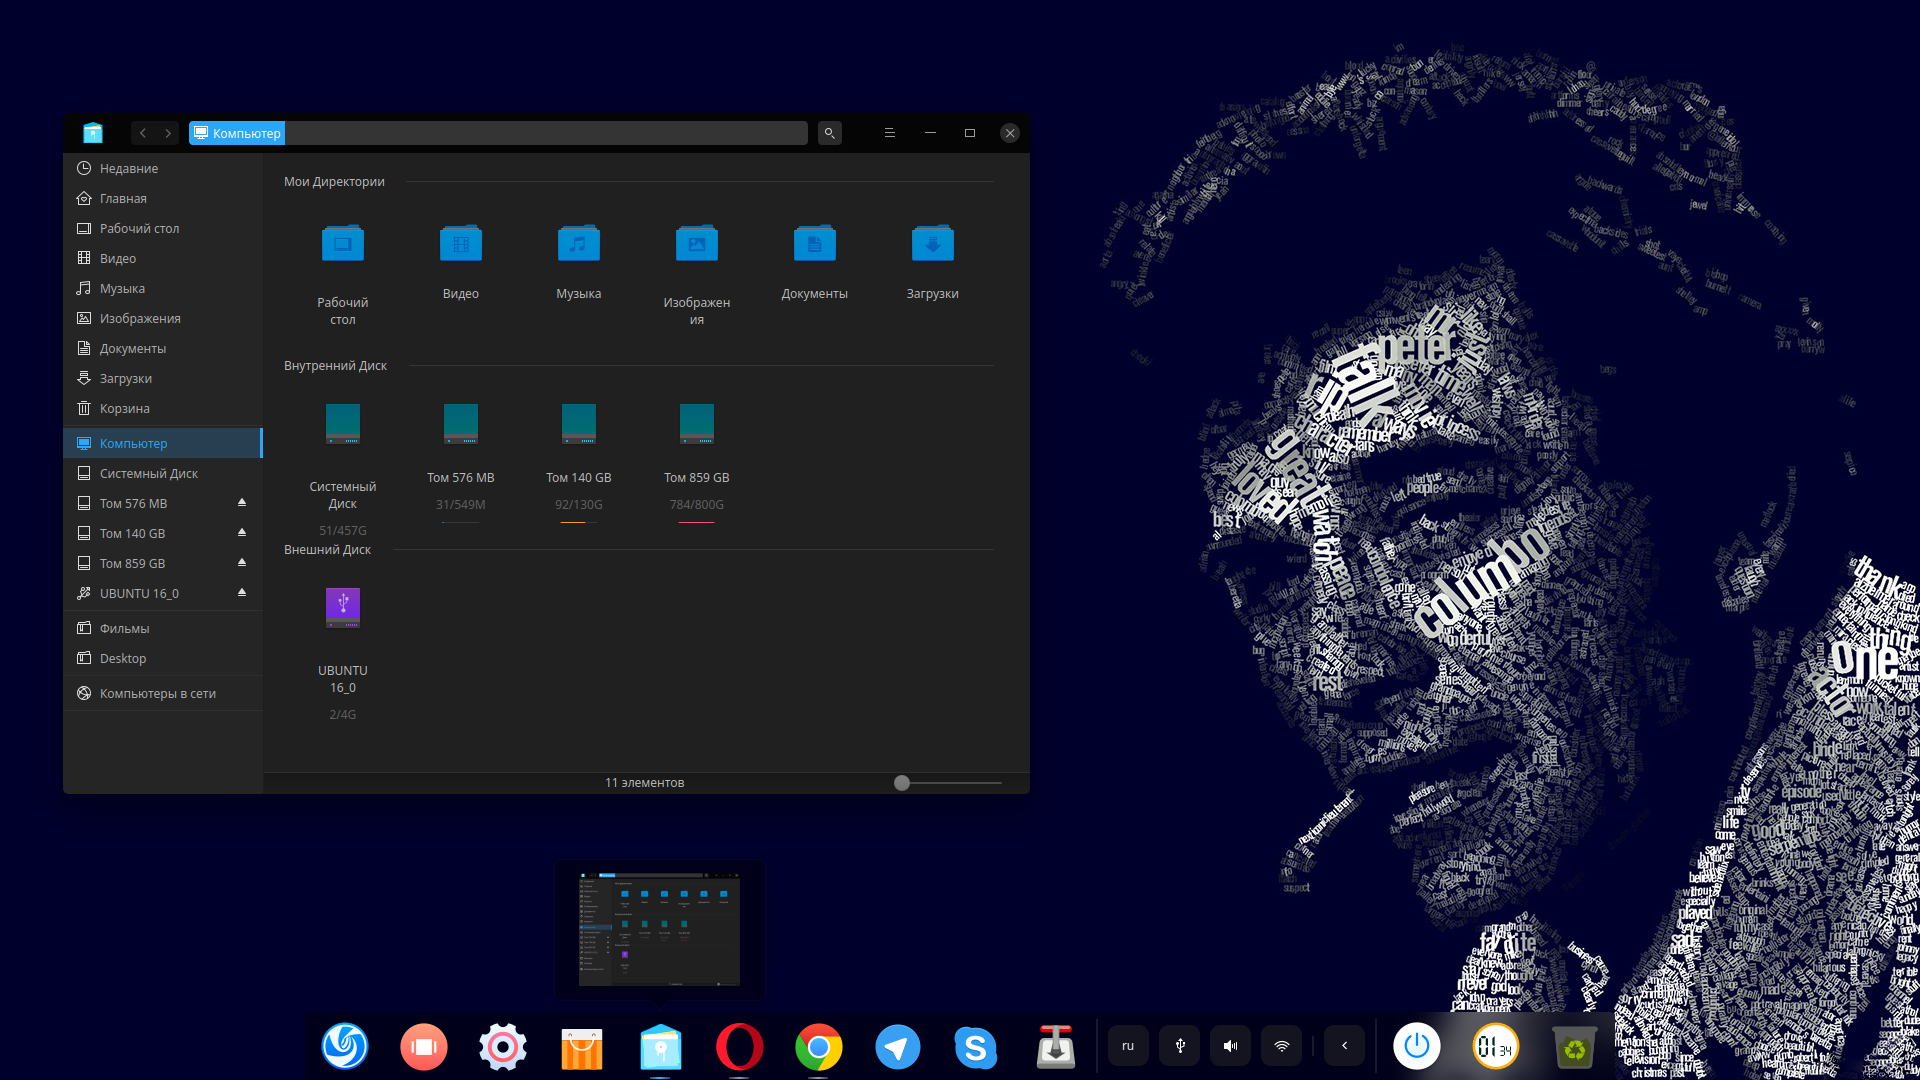The height and width of the screenshot is (1080, 1920).
Task: Launch Telegram from dock
Action: [898, 1047]
